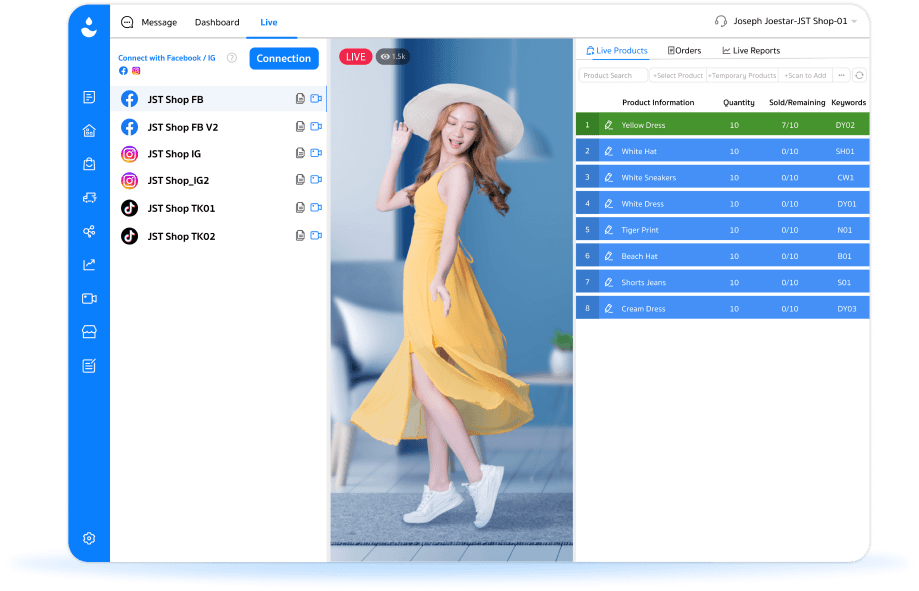Open the Live Reports tab

(x=750, y=49)
